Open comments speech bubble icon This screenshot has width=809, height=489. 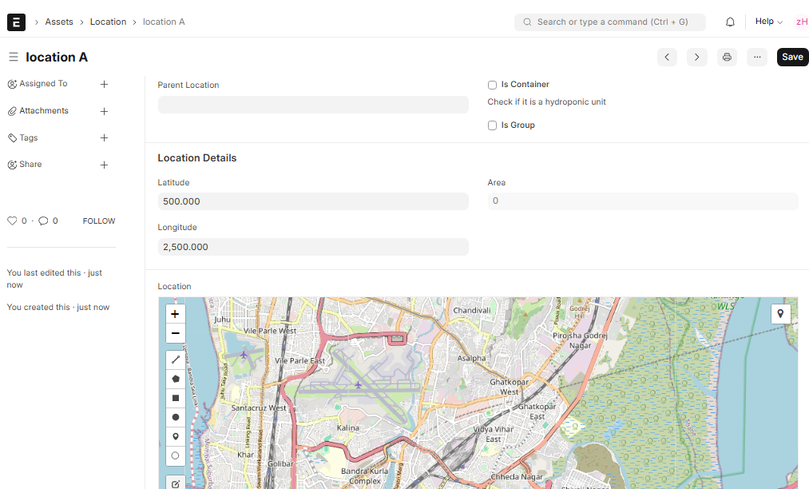(x=43, y=221)
